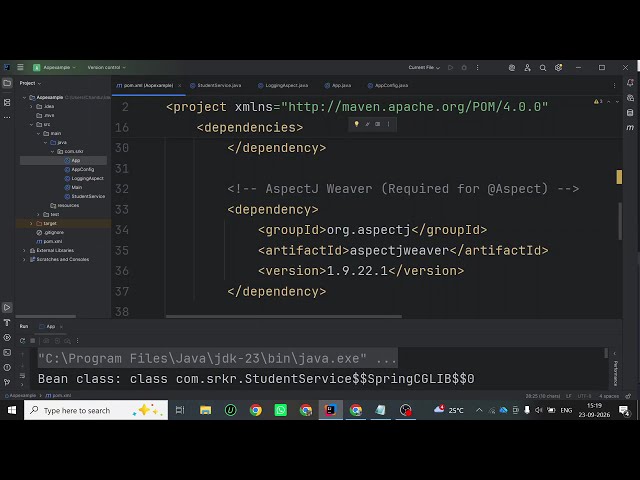The width and height of the screenshot is (640, 480).
Task: Debug the current file
Action: [464, 67]
